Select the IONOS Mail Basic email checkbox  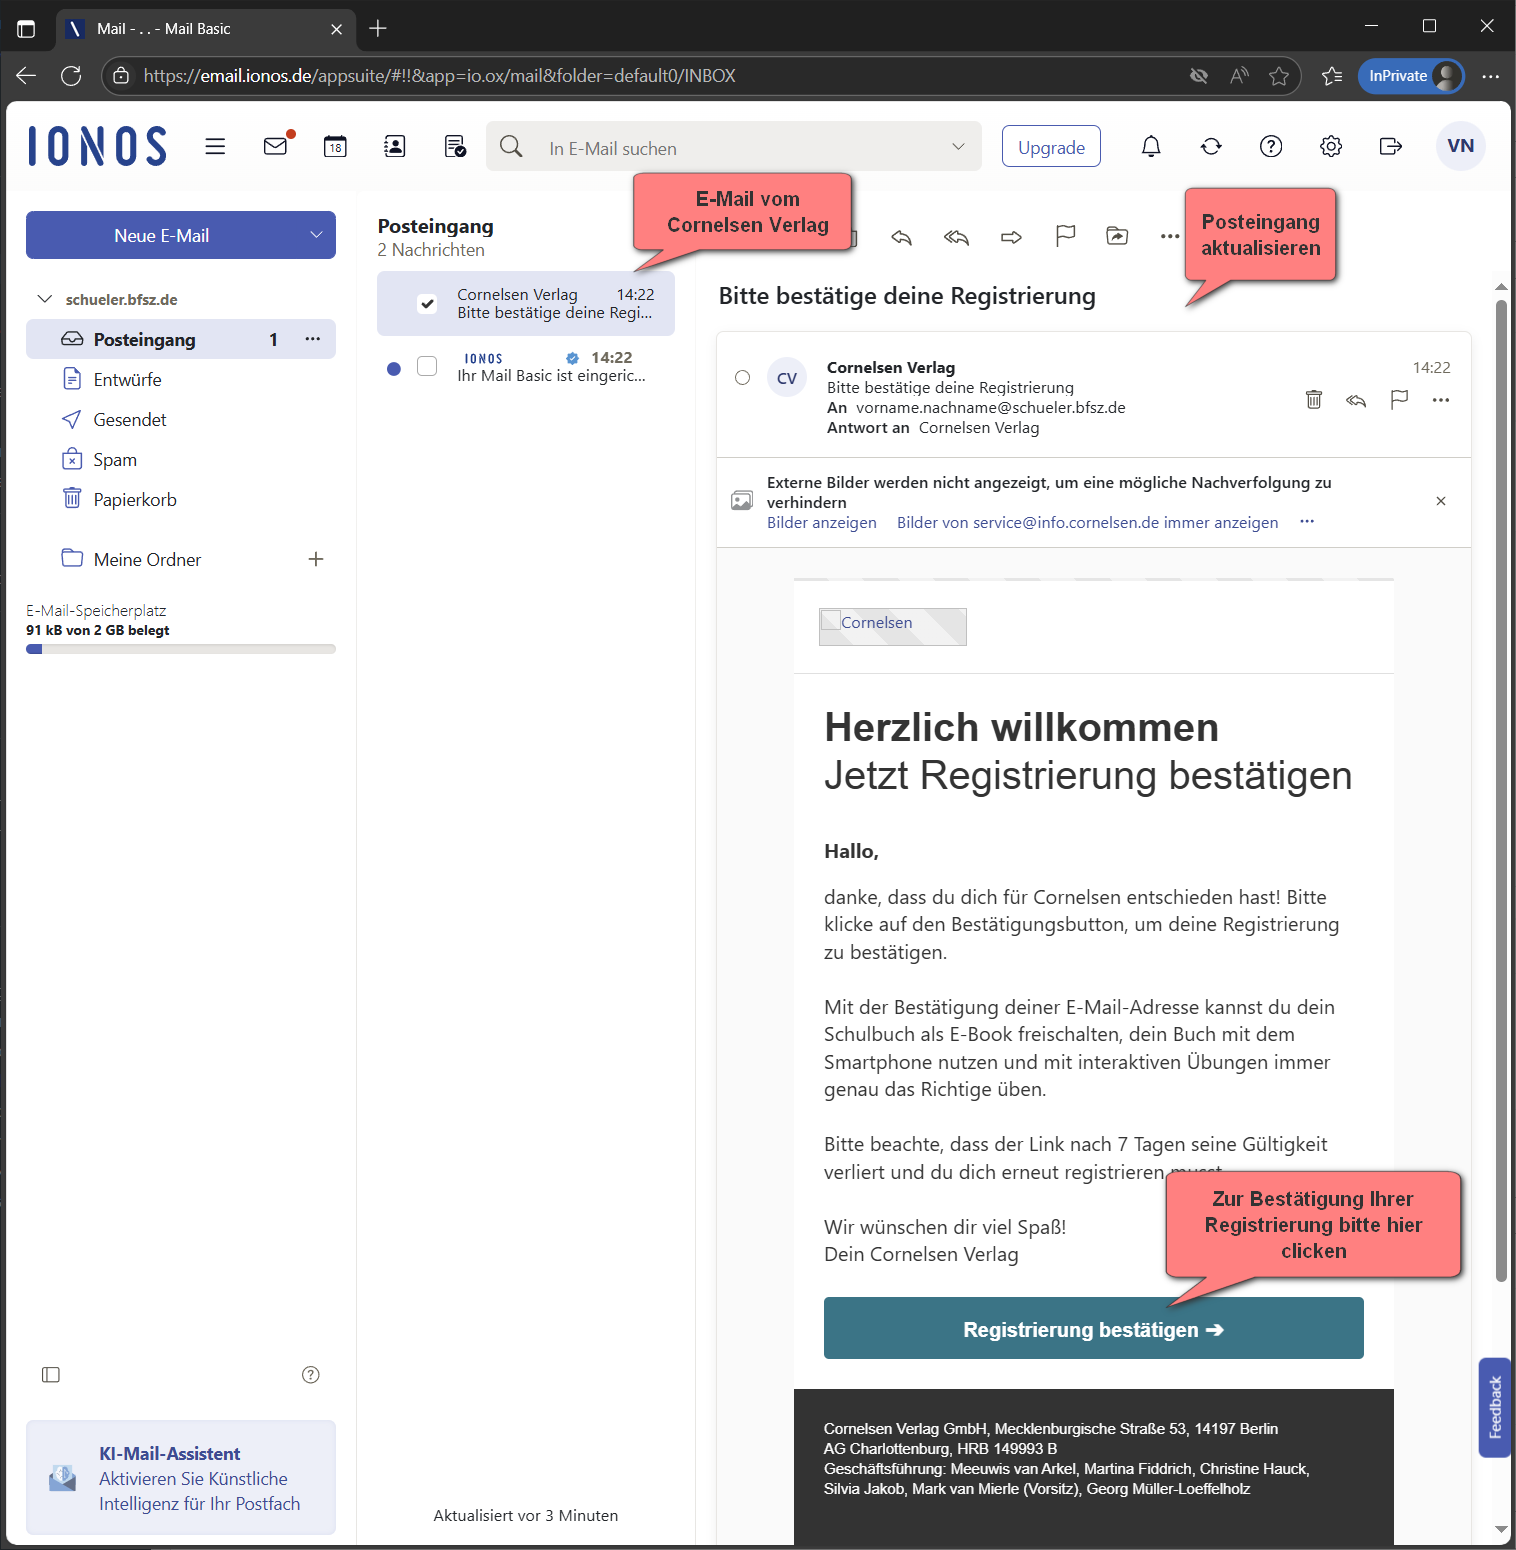427,367
